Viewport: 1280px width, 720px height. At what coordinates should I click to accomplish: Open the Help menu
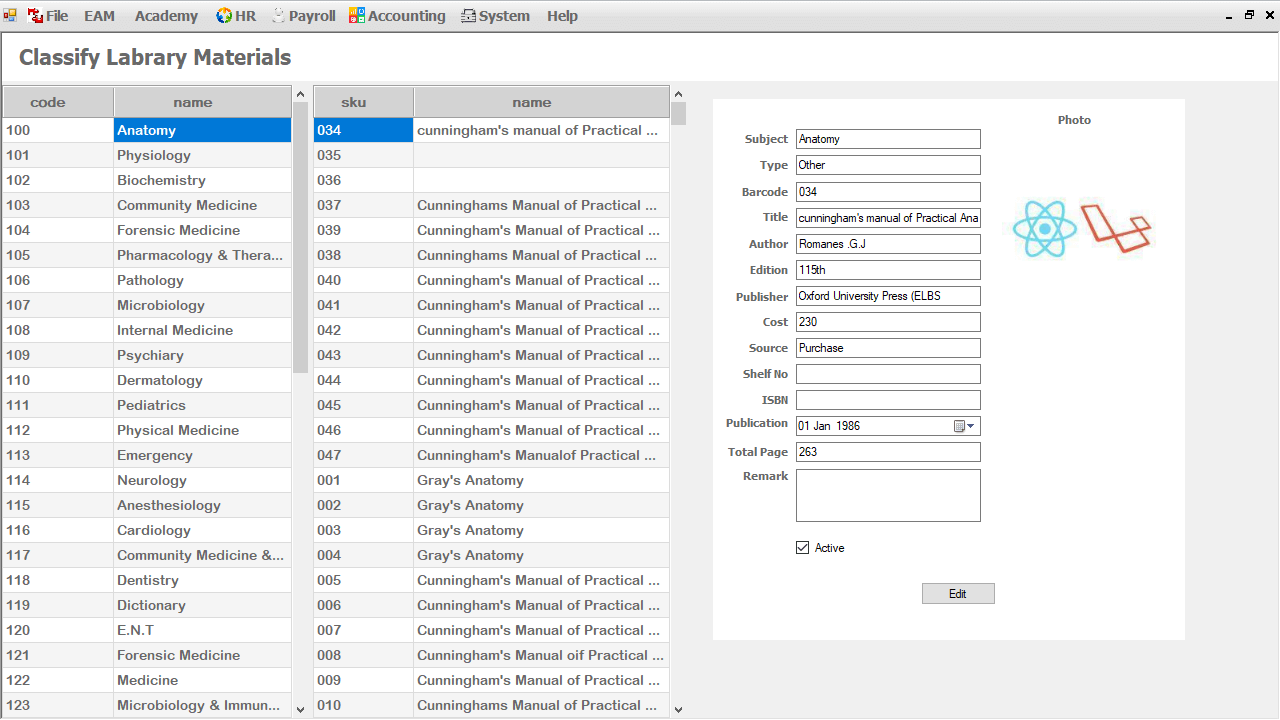click(x=562, y=16)
